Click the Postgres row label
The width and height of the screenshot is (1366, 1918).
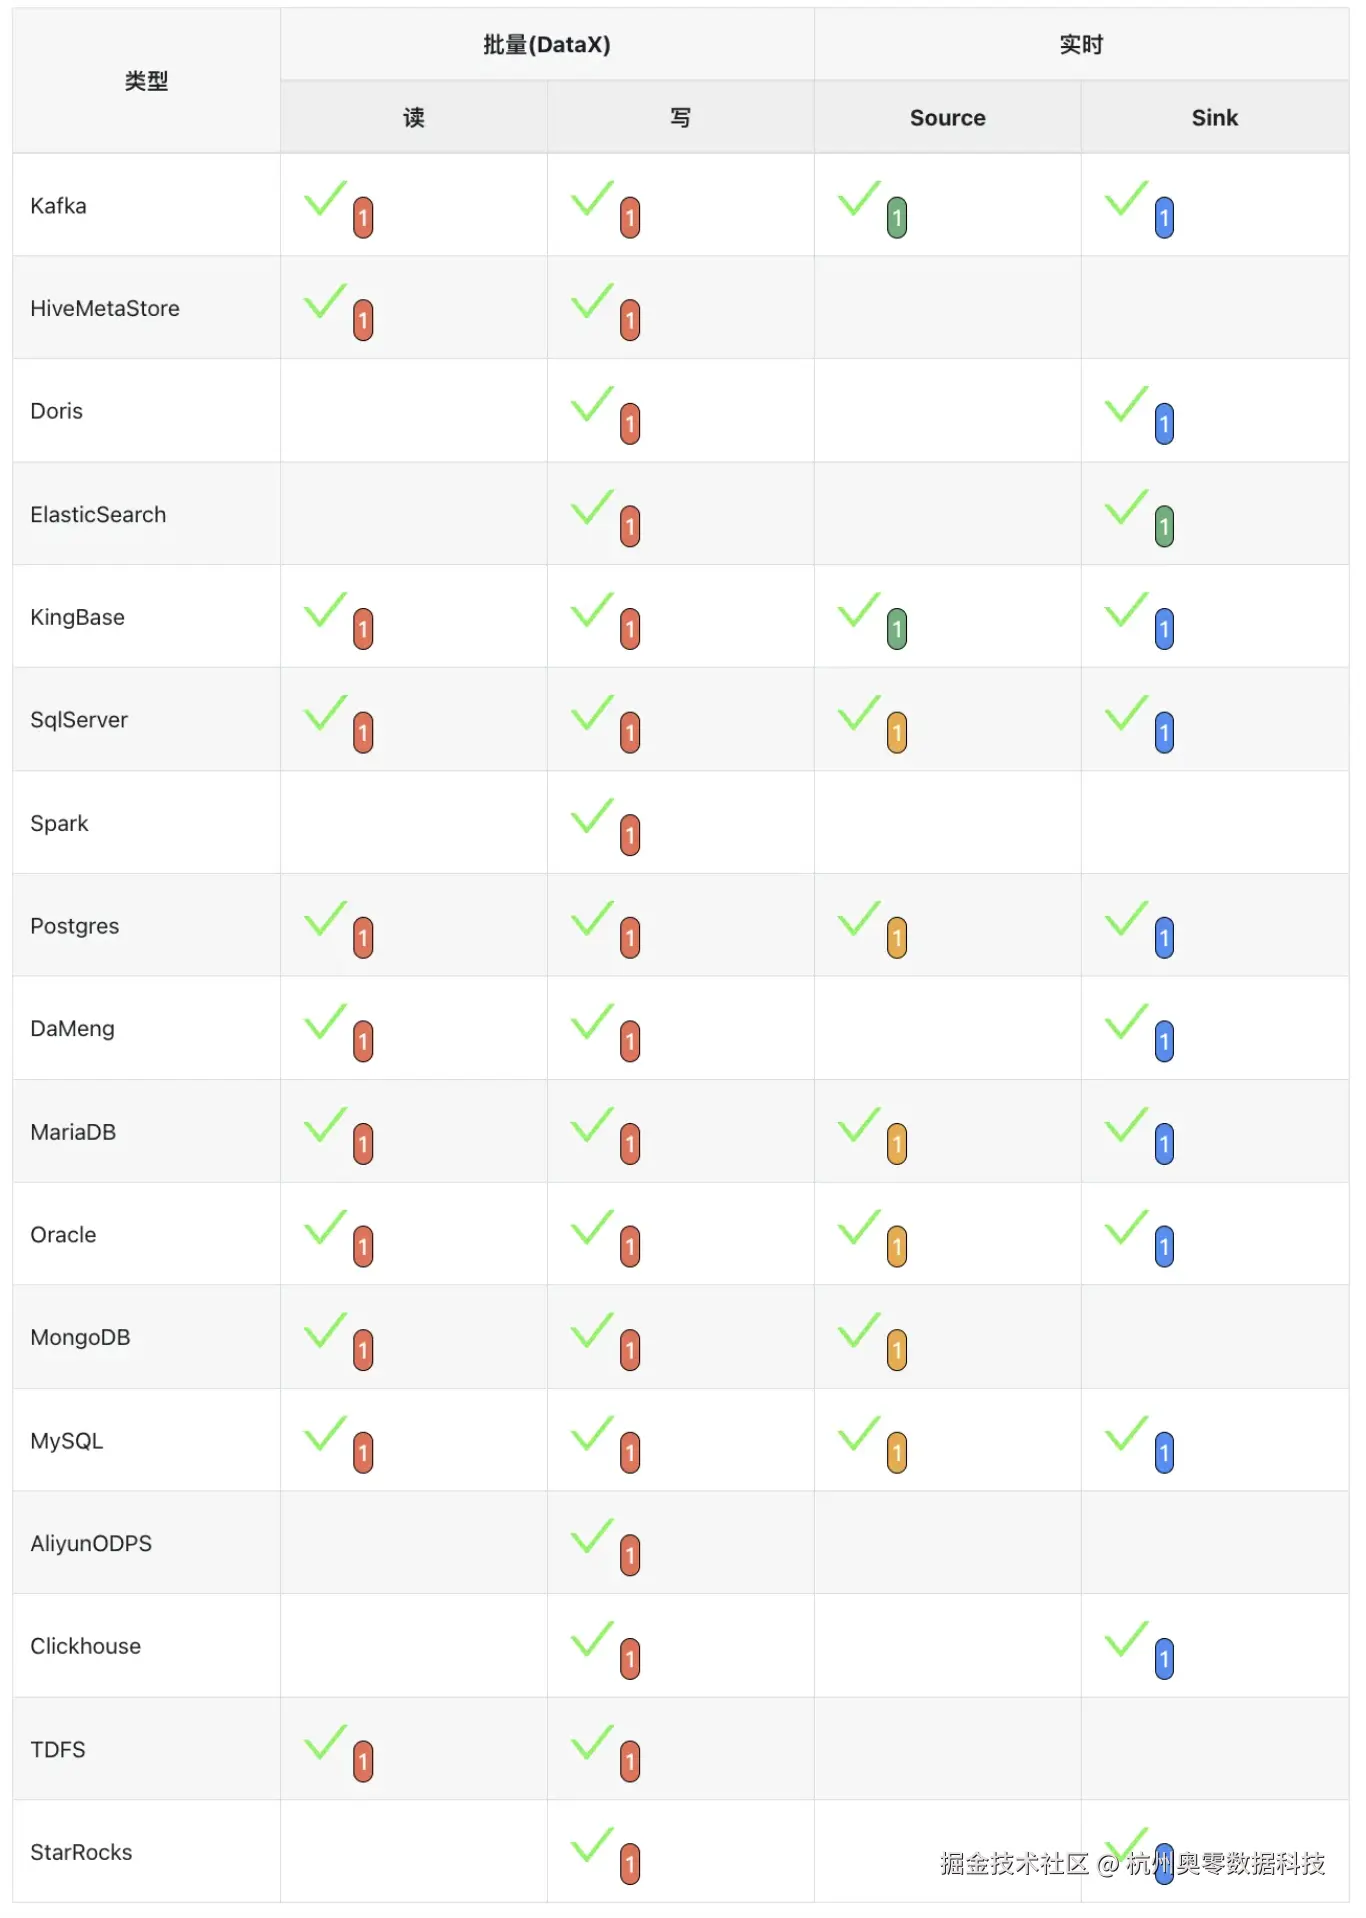pos(75,926)
